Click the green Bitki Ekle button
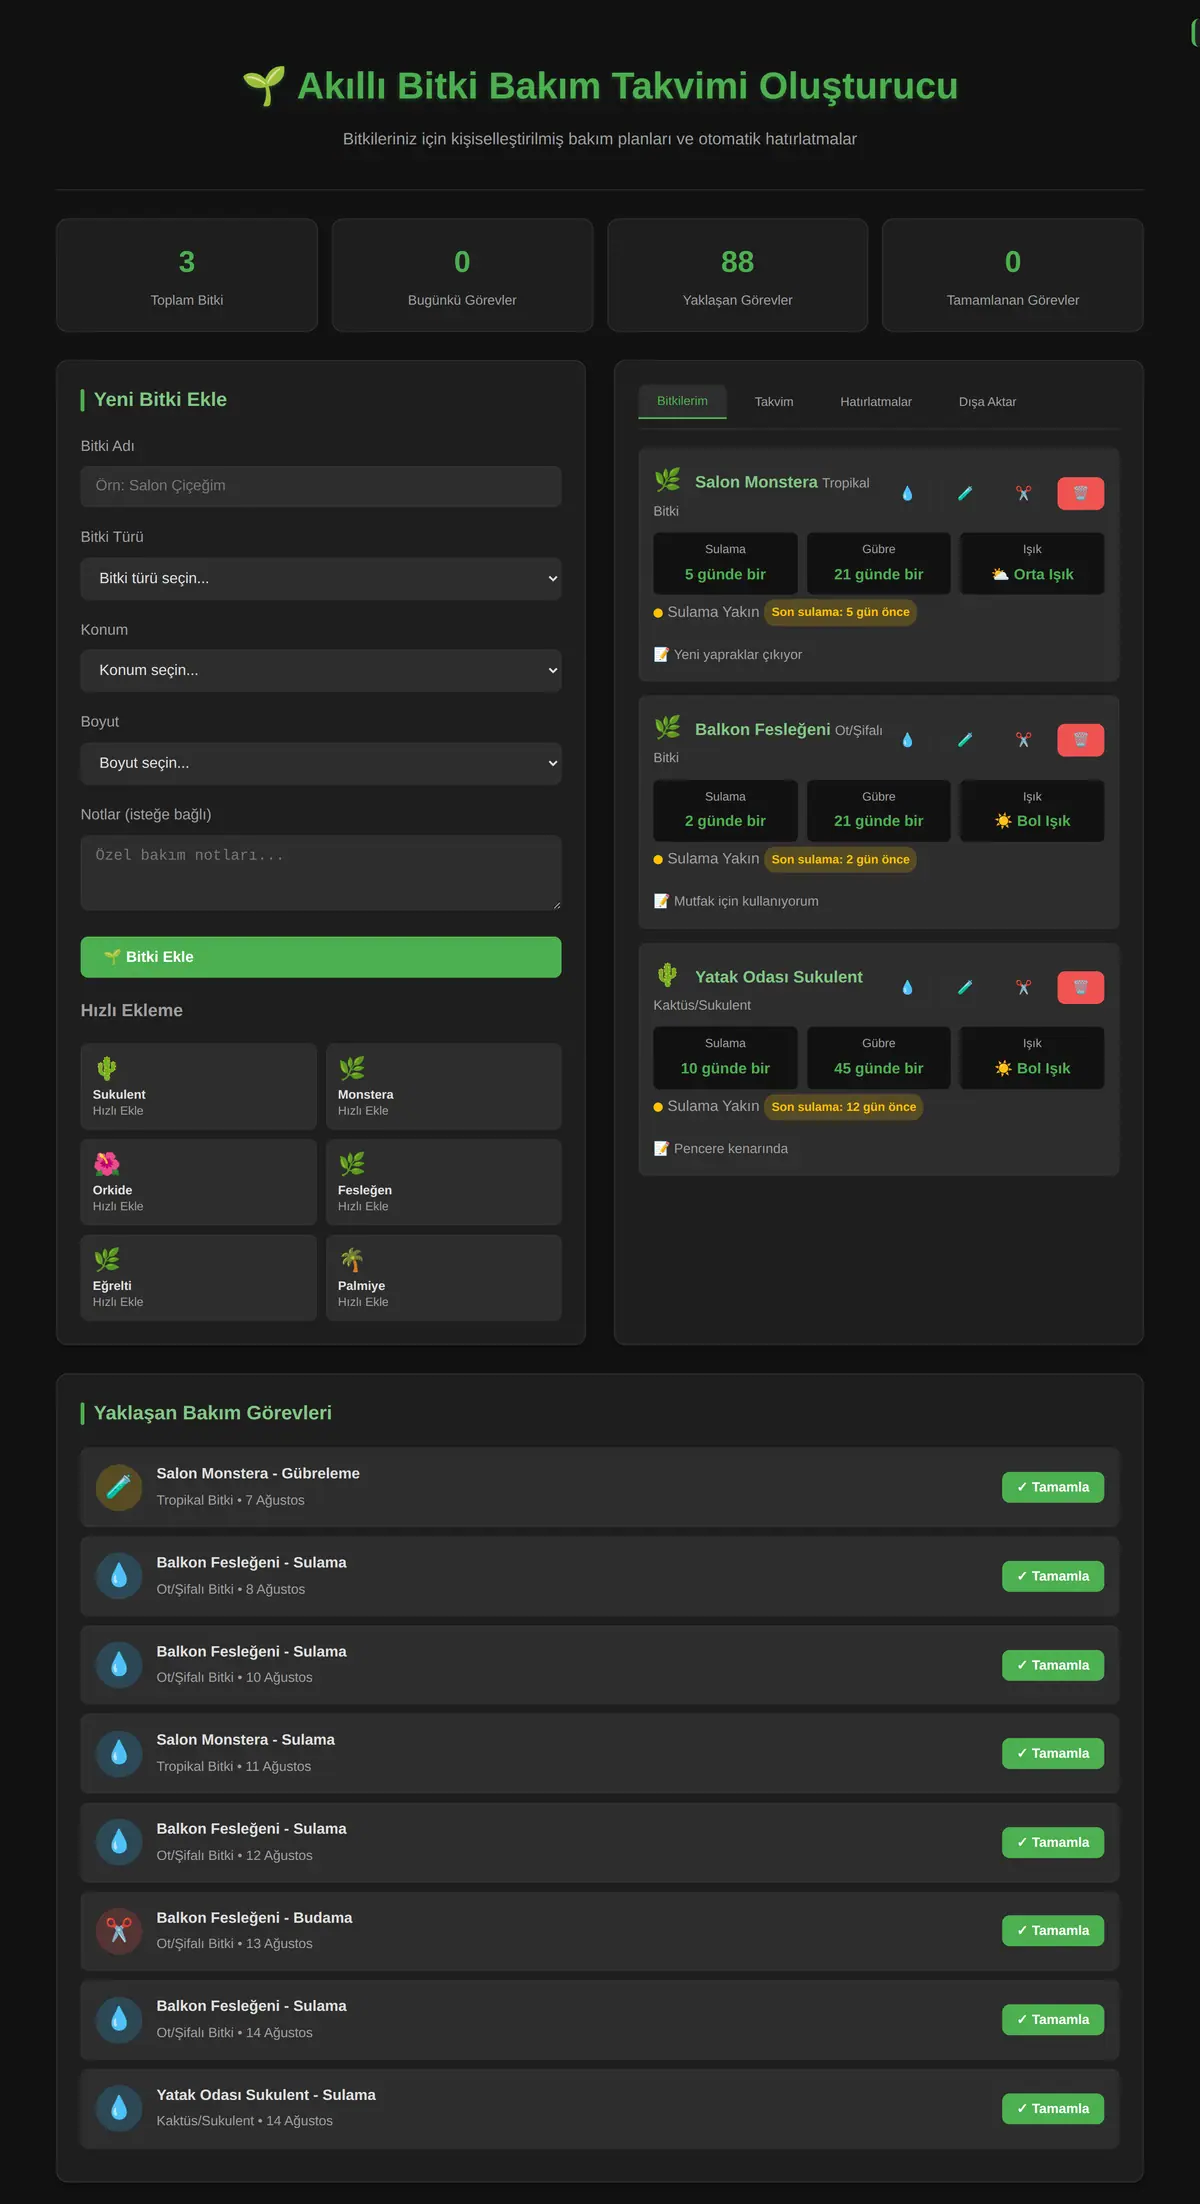The image size is (1200, 2204). click(x=321, y=957)
